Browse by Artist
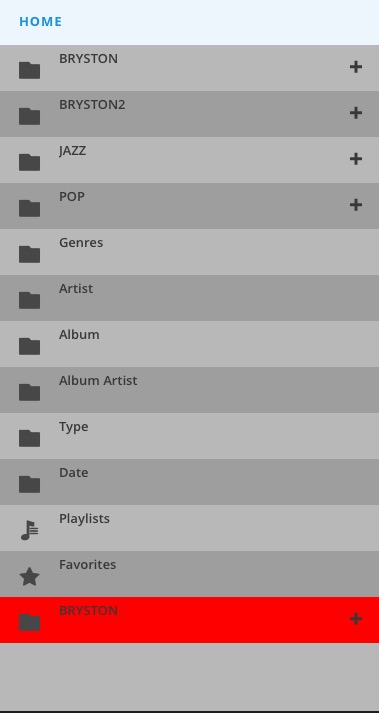This screenshot has width=379, height=713. point(189,298)
